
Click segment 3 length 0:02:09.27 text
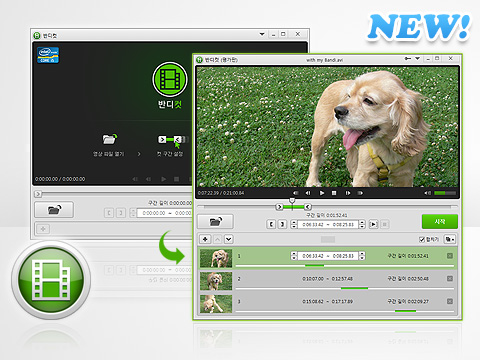tap(418, 302)
